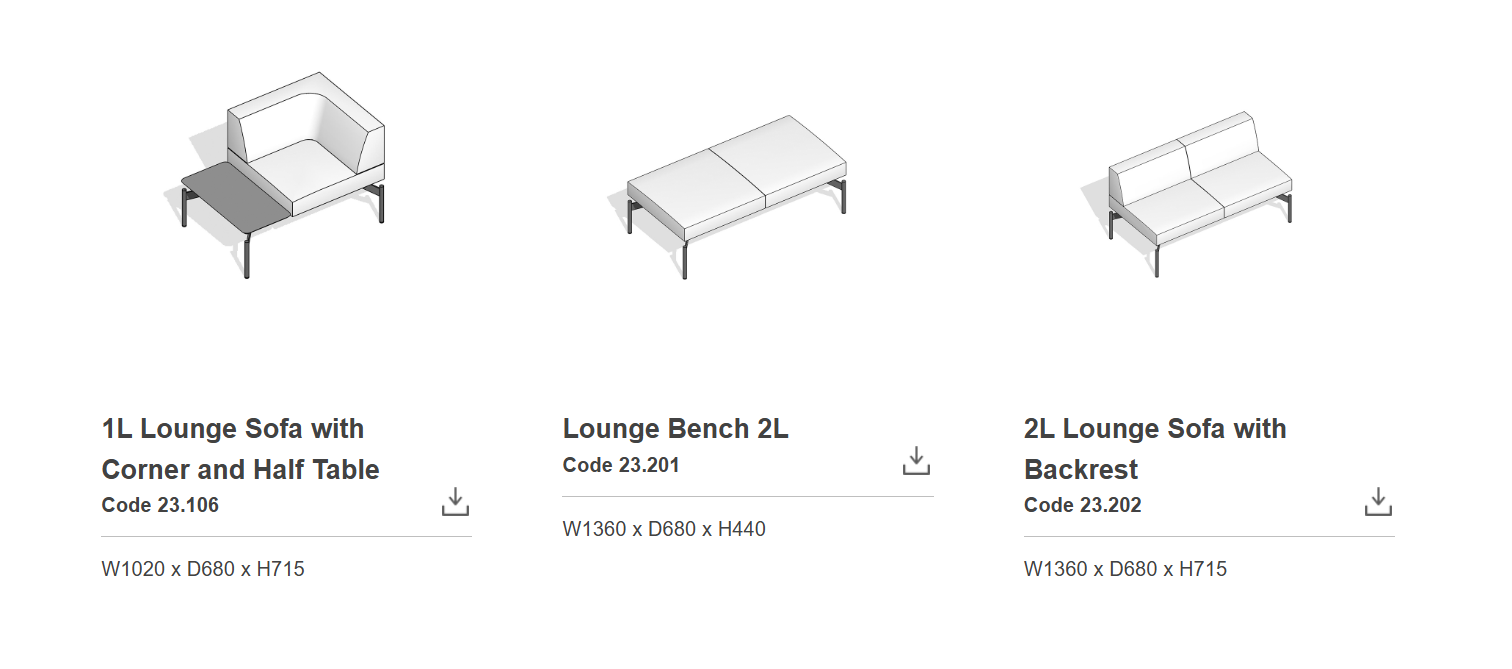View the 2L sofa with backrest image

coord(1200,190)
